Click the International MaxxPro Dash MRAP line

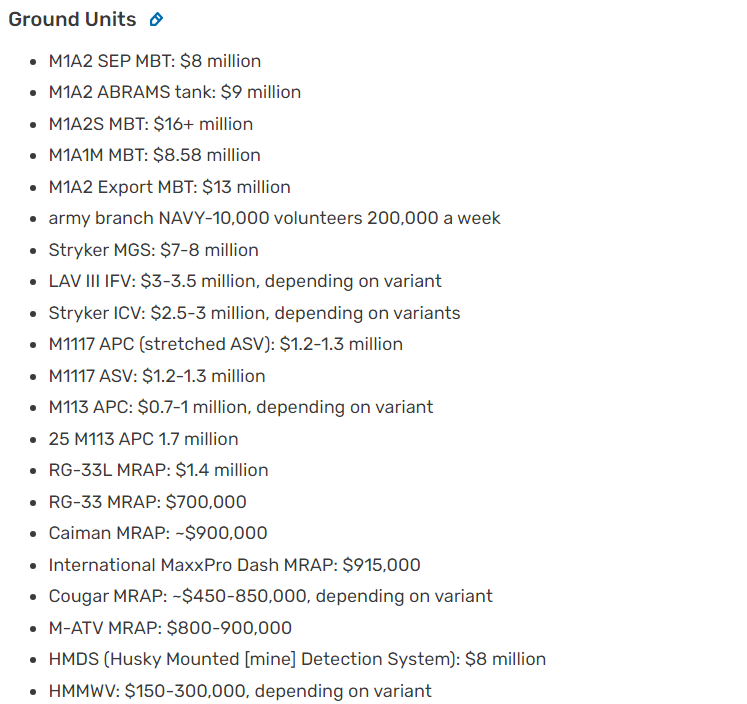pos(234,565)
